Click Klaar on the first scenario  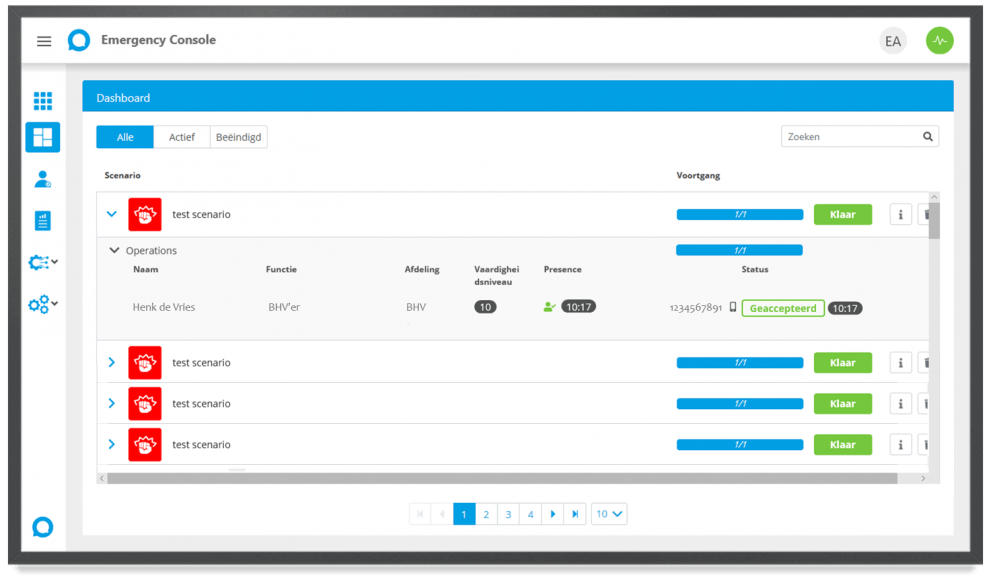tap(842, 214)
